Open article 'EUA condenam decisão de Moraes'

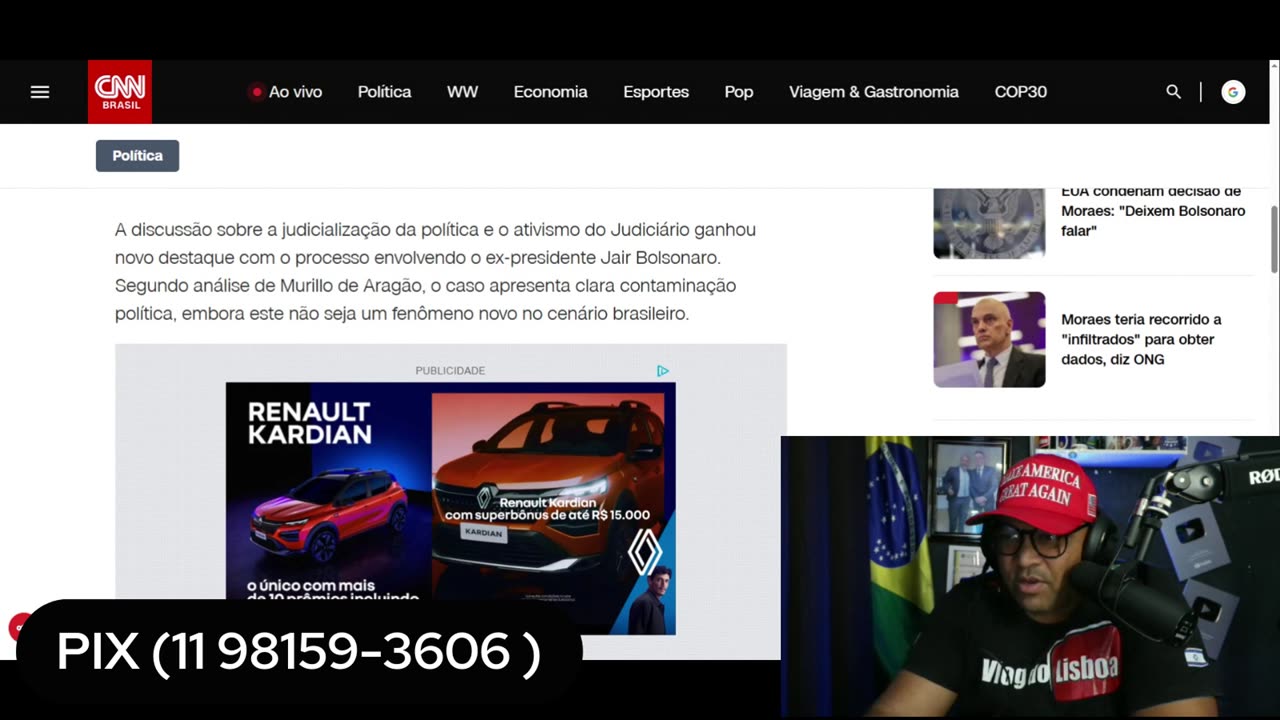click(x=1153, y=211)
